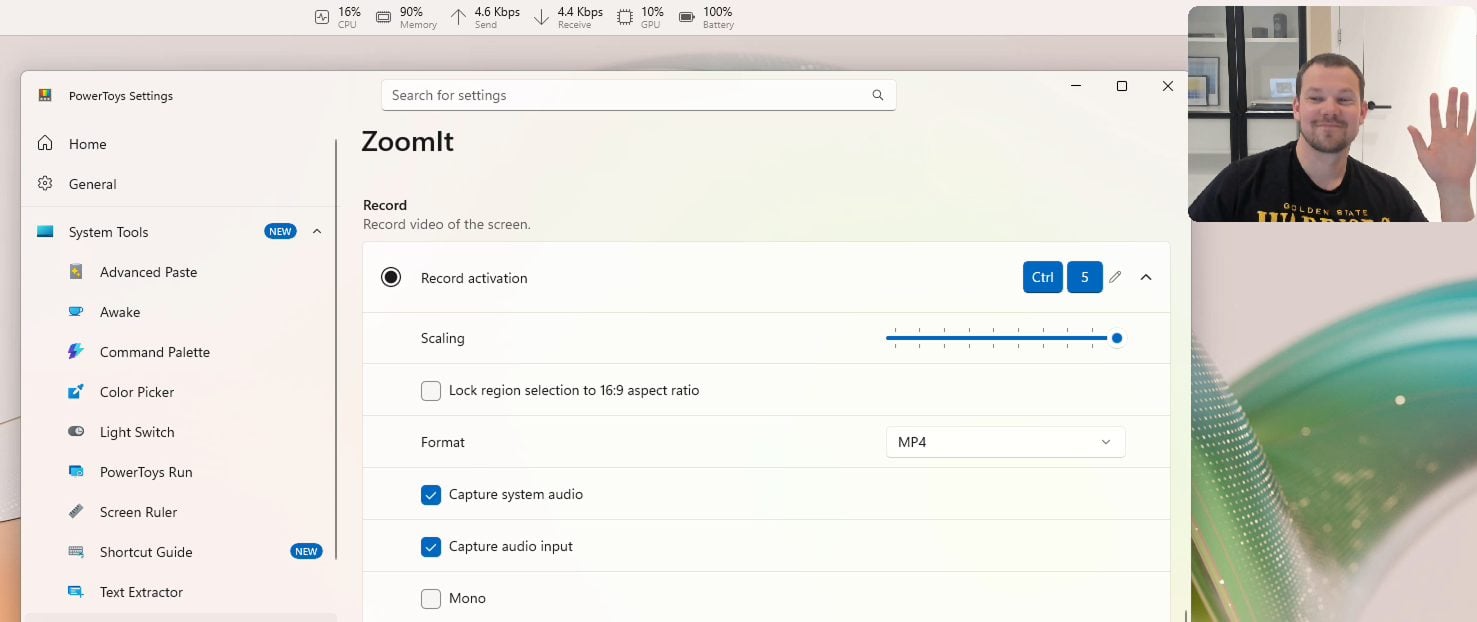
Task: Check the Mono checkbox
Action: coord(431,599)
